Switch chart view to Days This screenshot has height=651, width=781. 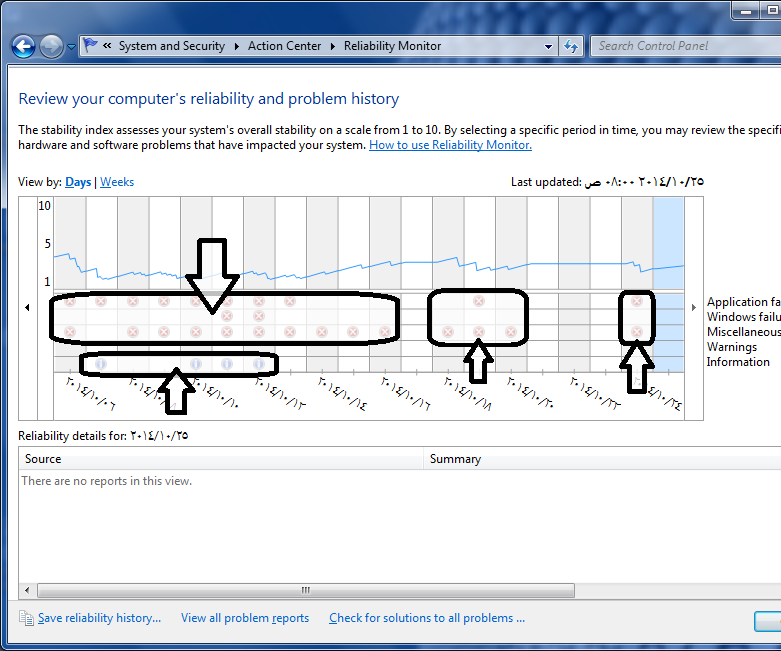pos(78,182)
